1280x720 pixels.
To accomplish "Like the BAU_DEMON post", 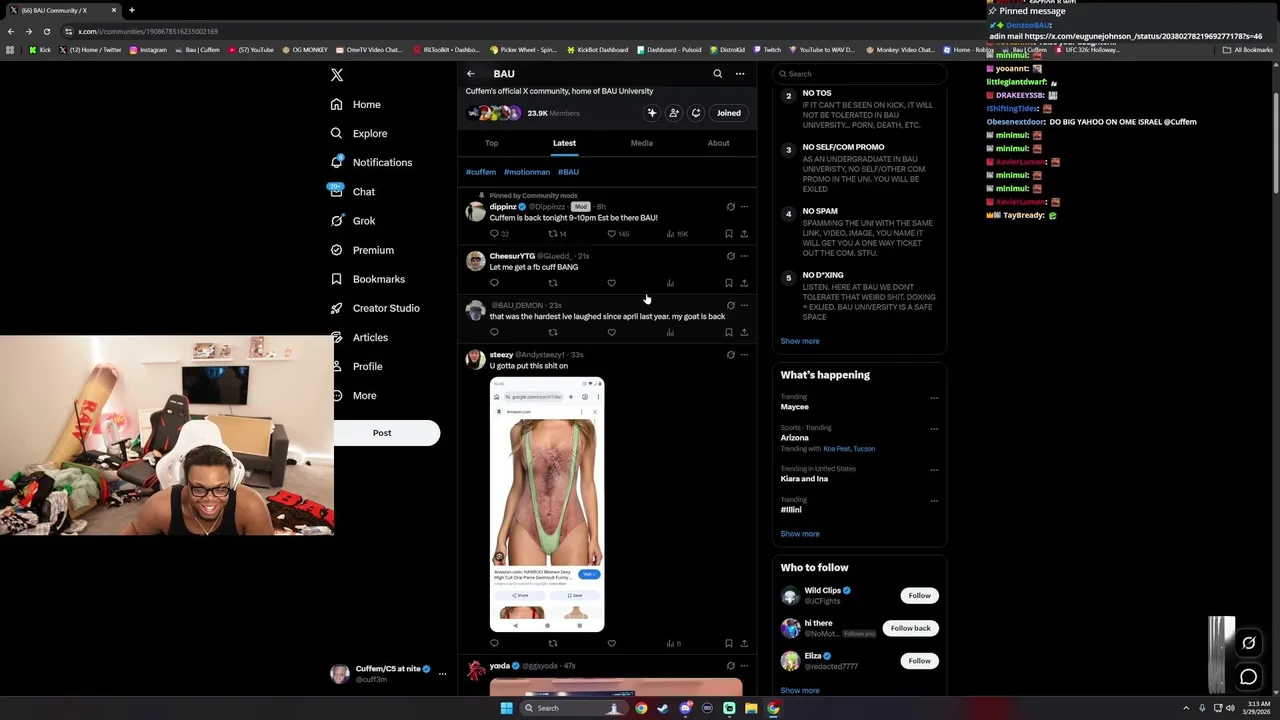I will [x=612, y=332].
